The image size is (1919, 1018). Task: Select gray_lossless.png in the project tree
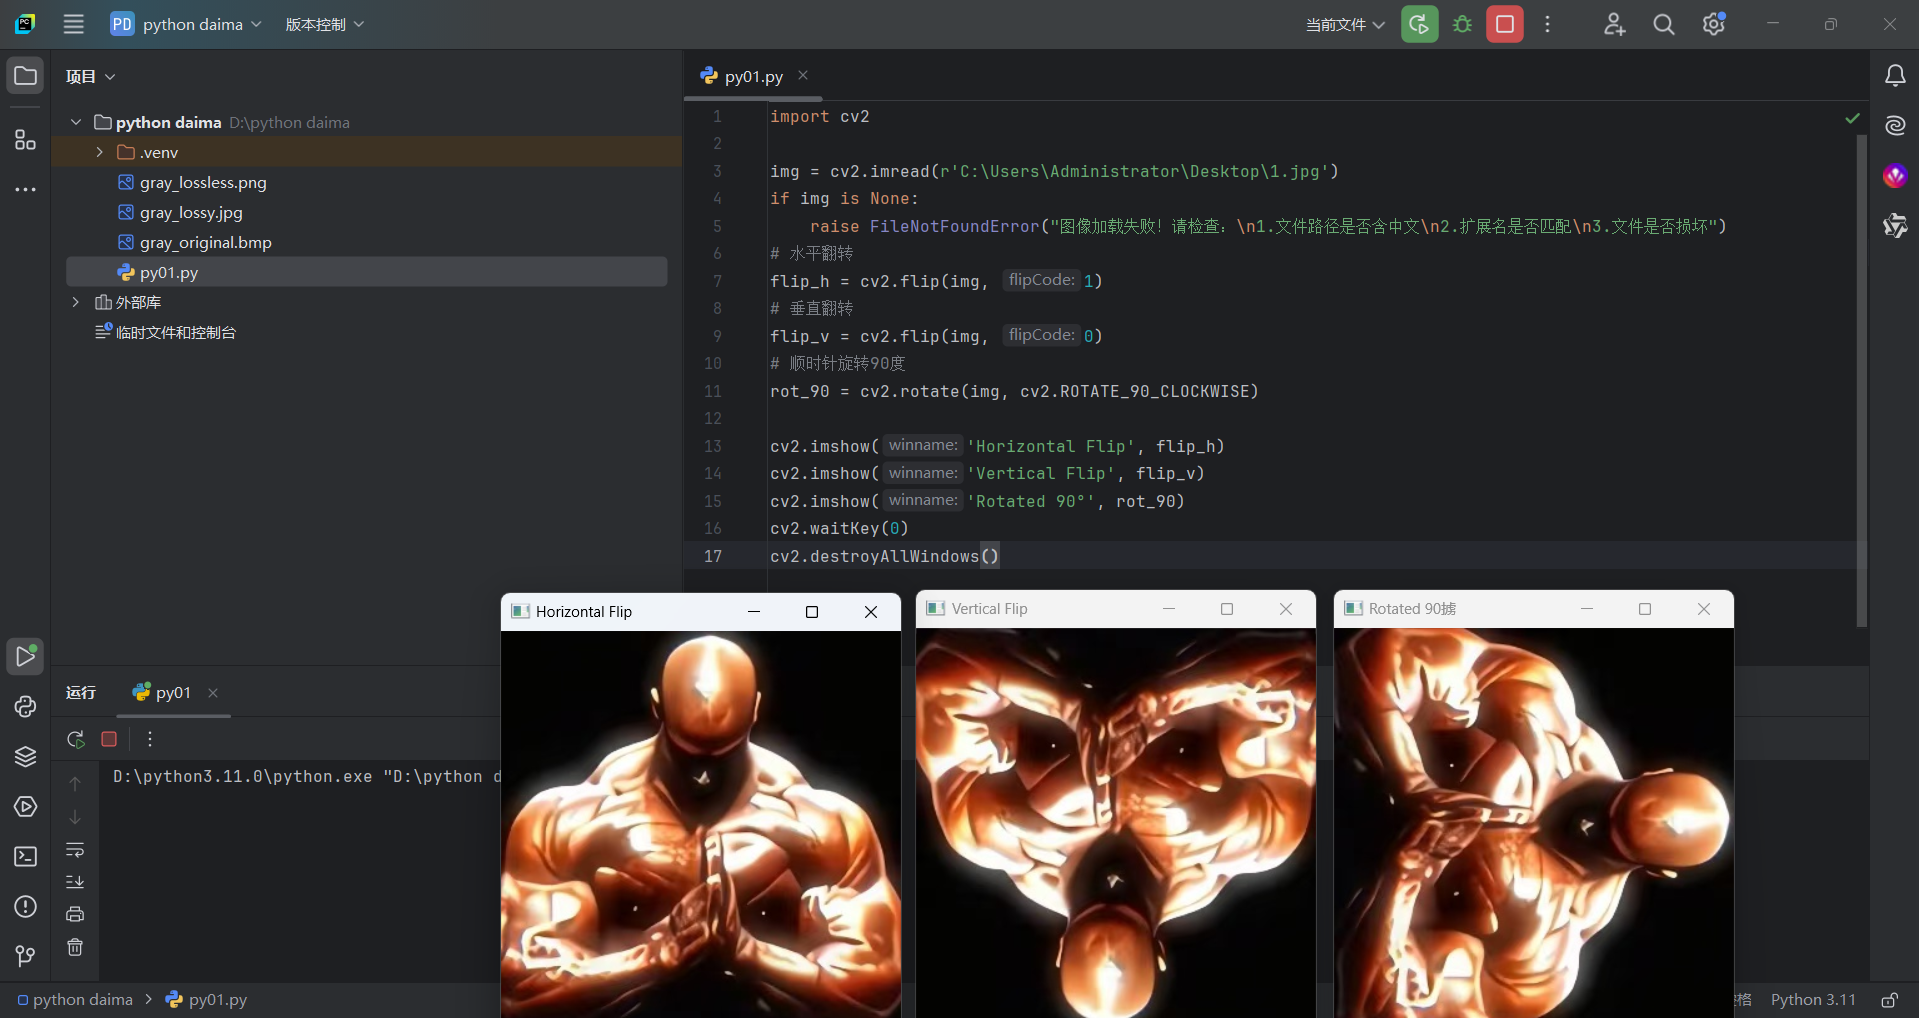click(x=203, y=182)
